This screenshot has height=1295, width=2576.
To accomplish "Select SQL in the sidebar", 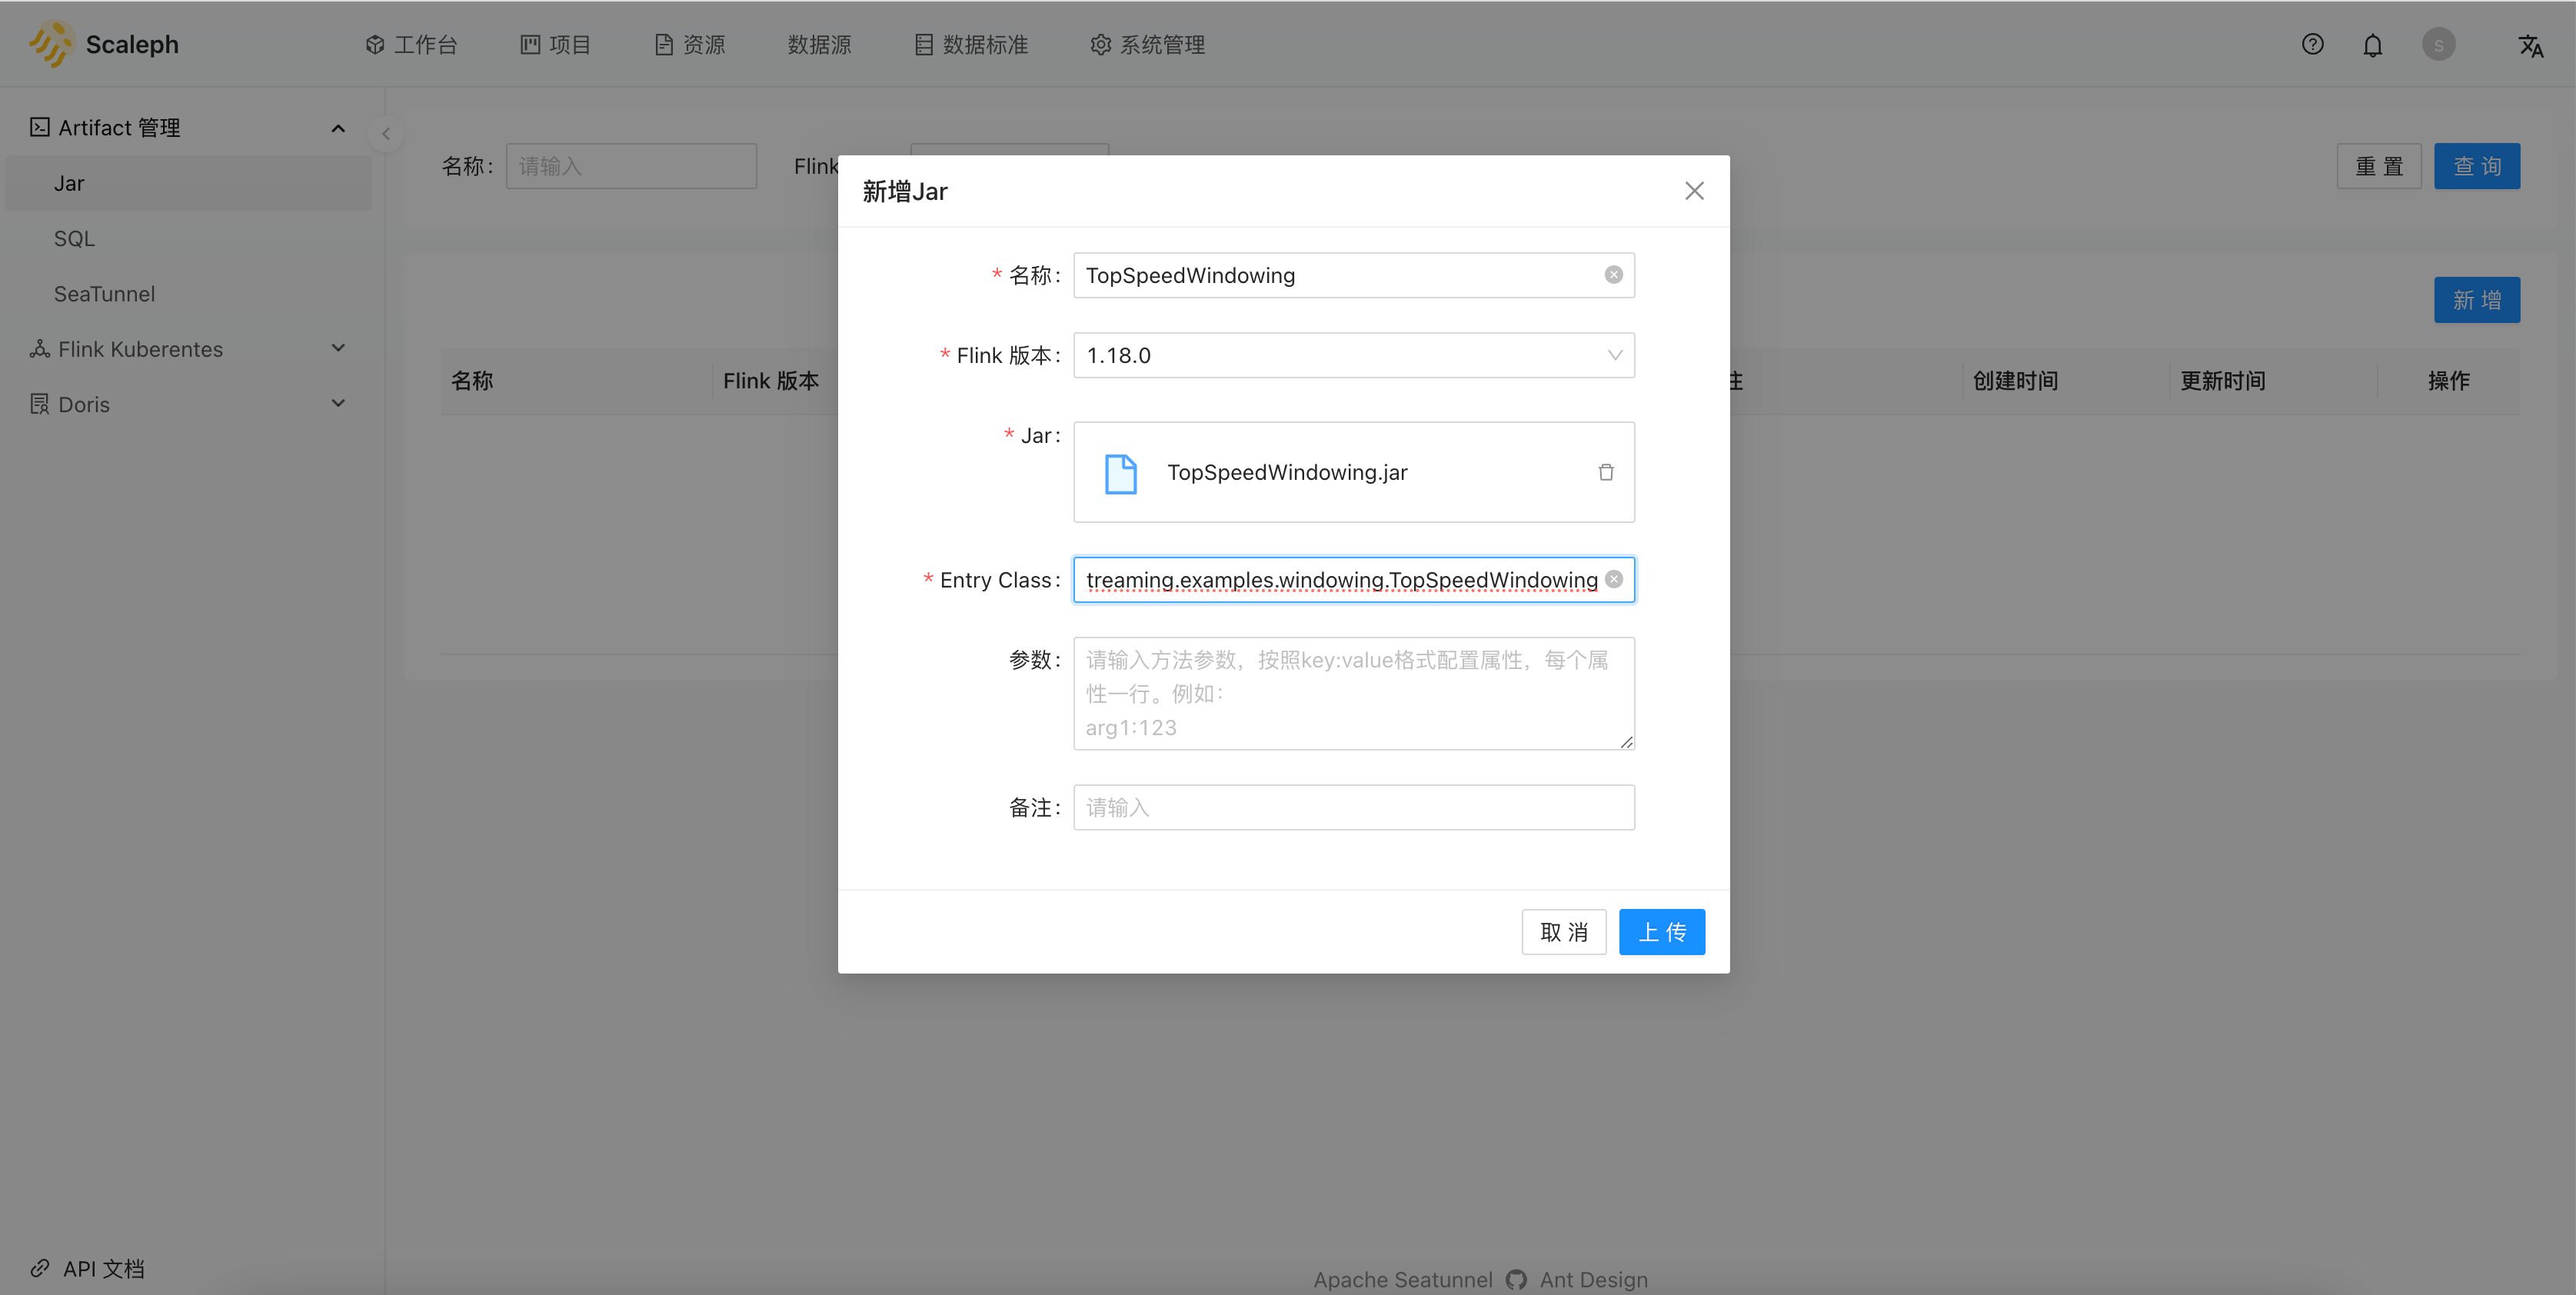I will click(188, 238).
